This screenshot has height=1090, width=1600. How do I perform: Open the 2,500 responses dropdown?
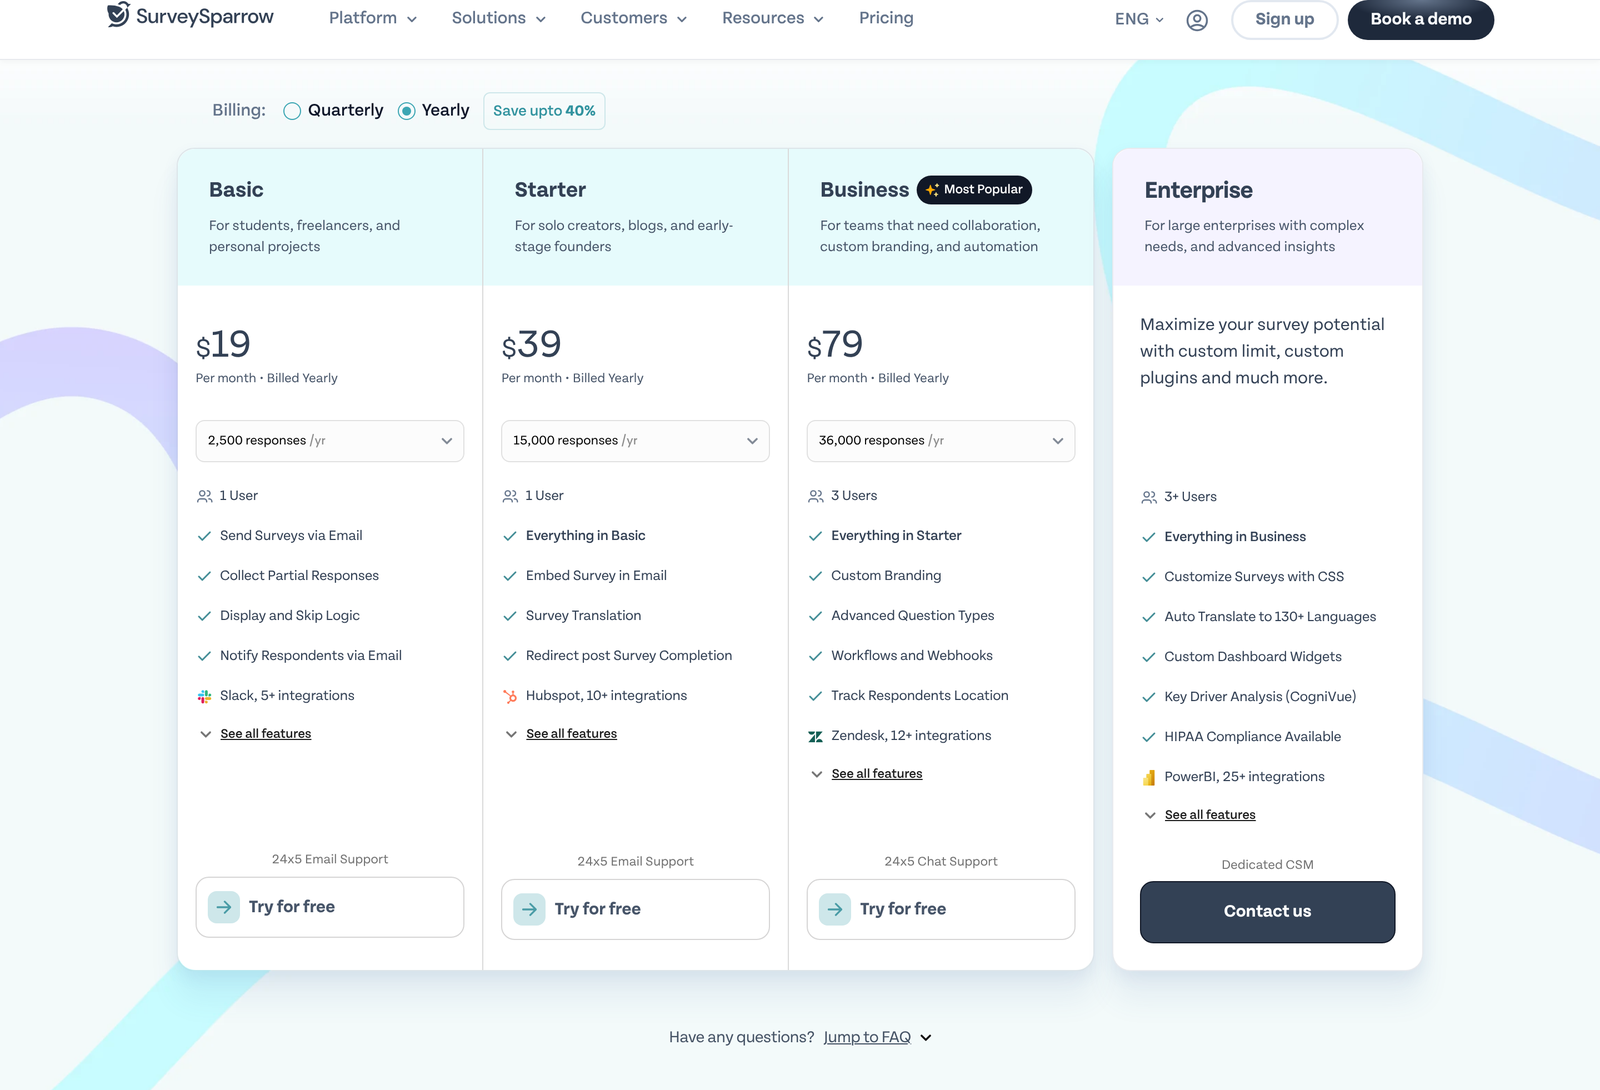pyautogui.click(x=330, y=441)
